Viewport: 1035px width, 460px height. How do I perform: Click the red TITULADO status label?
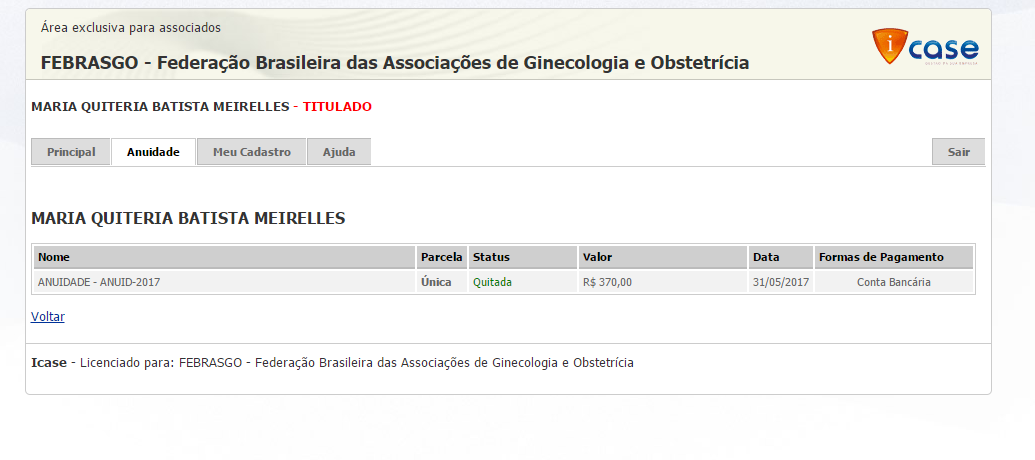pos(337,106)
